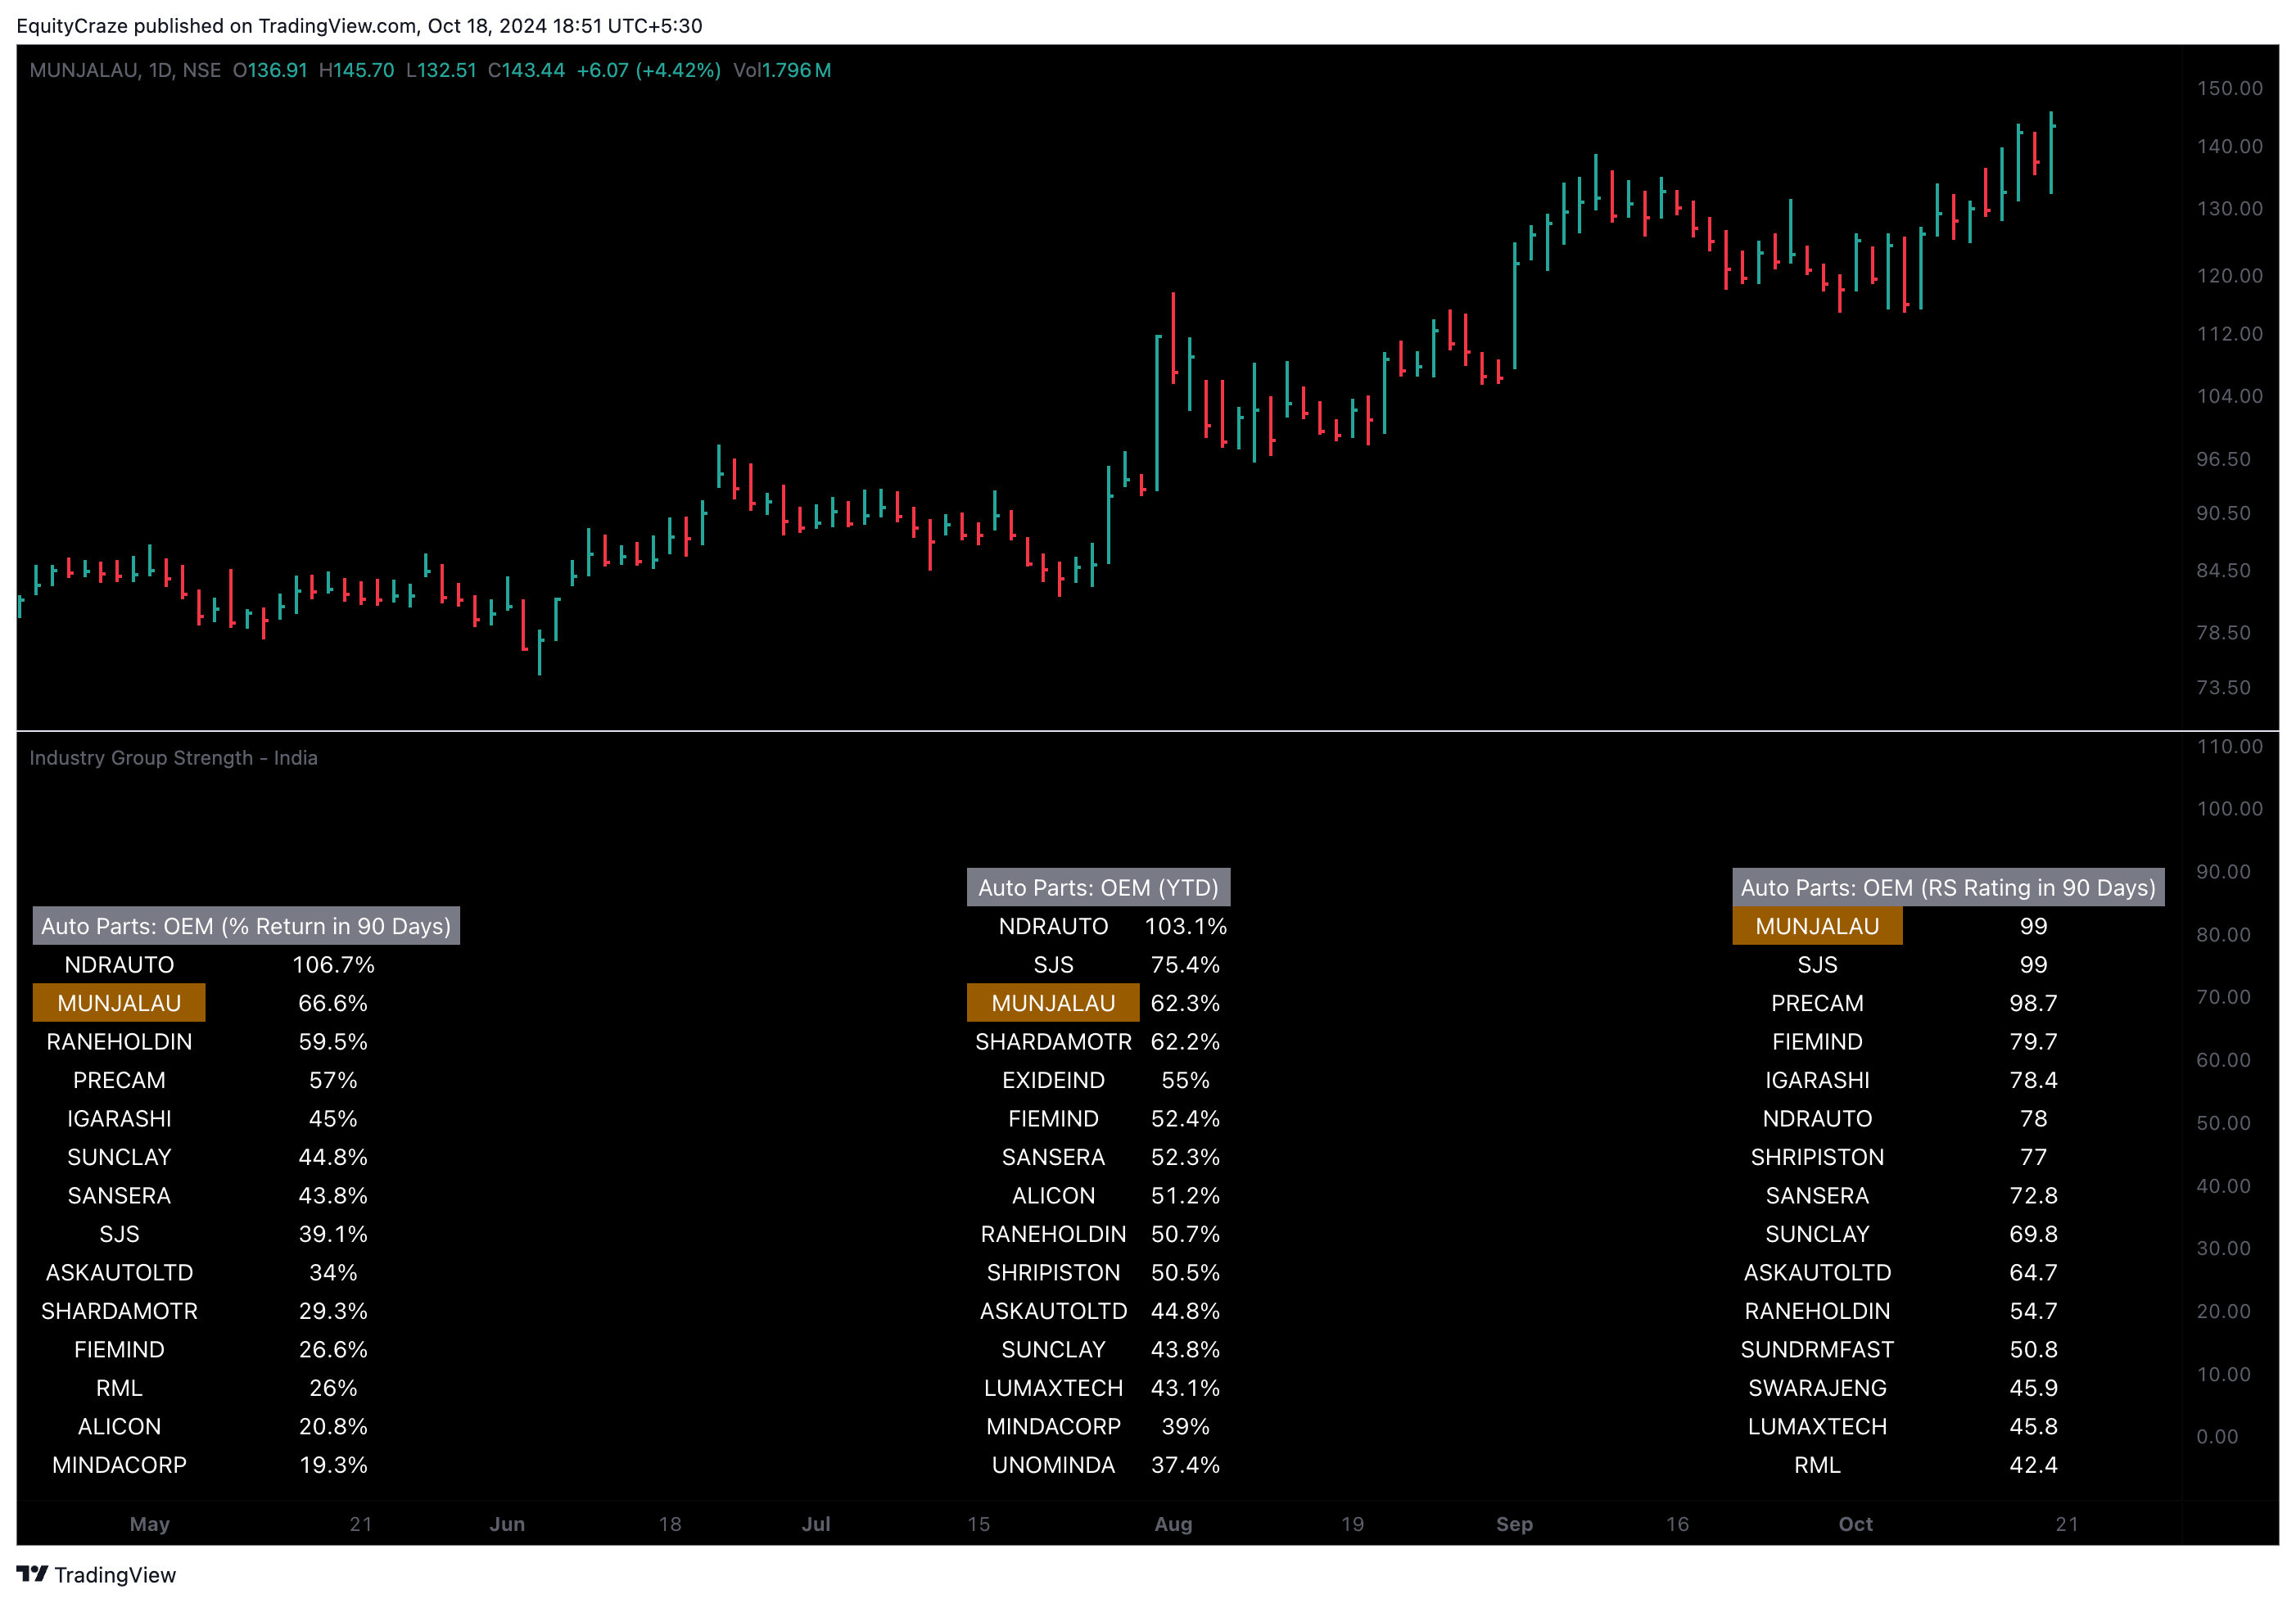Click the 103.1% YTD value
2296x1603 pixels.
(x=1185, y=926)
